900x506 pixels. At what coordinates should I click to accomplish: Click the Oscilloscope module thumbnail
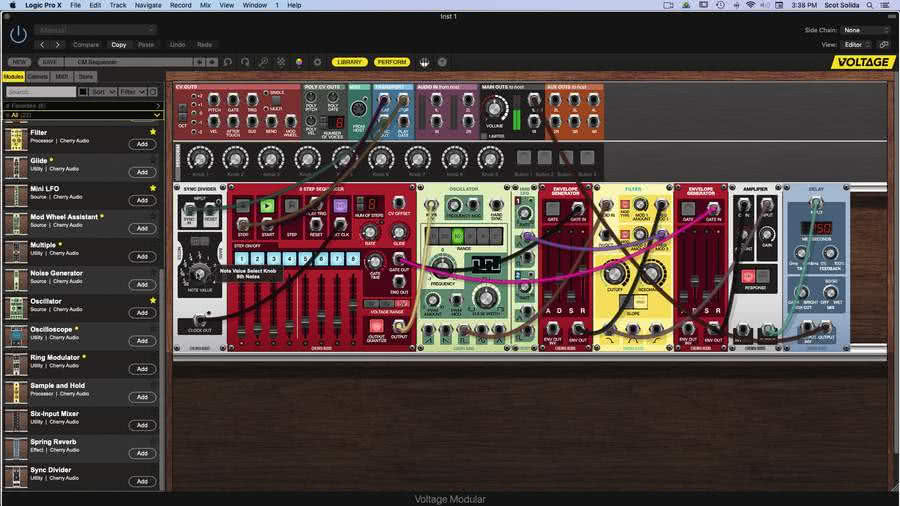click(16, 336)
